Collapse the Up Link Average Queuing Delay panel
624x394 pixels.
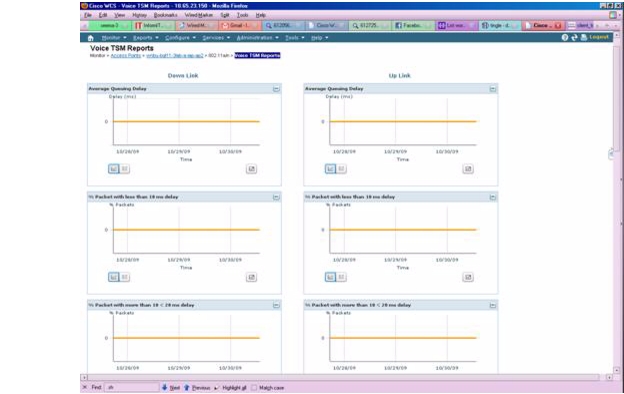[x=493, y=89]
